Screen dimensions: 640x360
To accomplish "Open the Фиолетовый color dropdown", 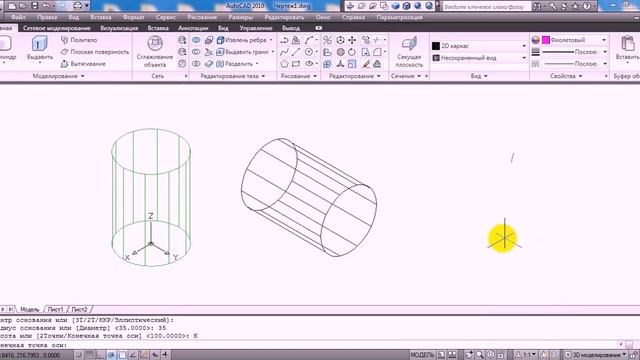I will (x=574, y=40).
